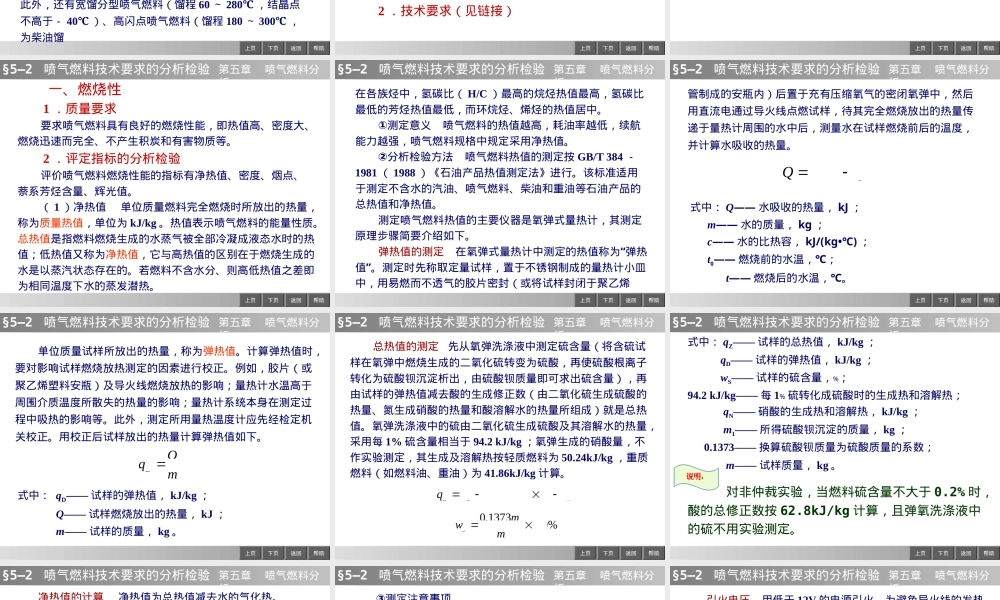
Task: Click 帮助 on the 说明 note slide
Action: pyautogui.click(x=989, y=553)
